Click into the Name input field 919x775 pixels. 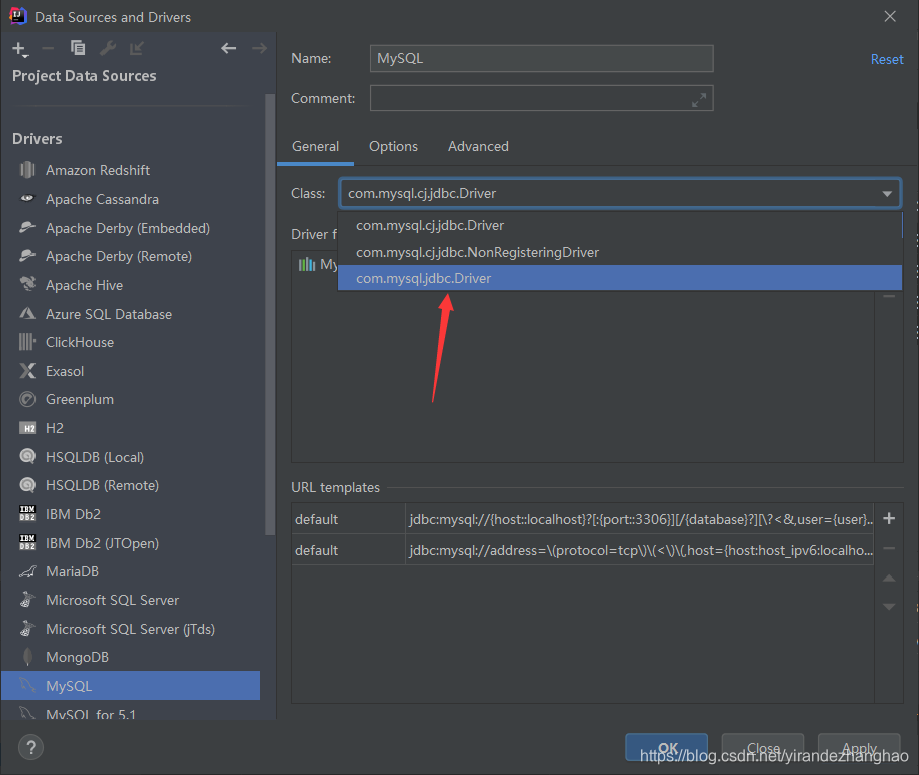[x=542, y=59]
